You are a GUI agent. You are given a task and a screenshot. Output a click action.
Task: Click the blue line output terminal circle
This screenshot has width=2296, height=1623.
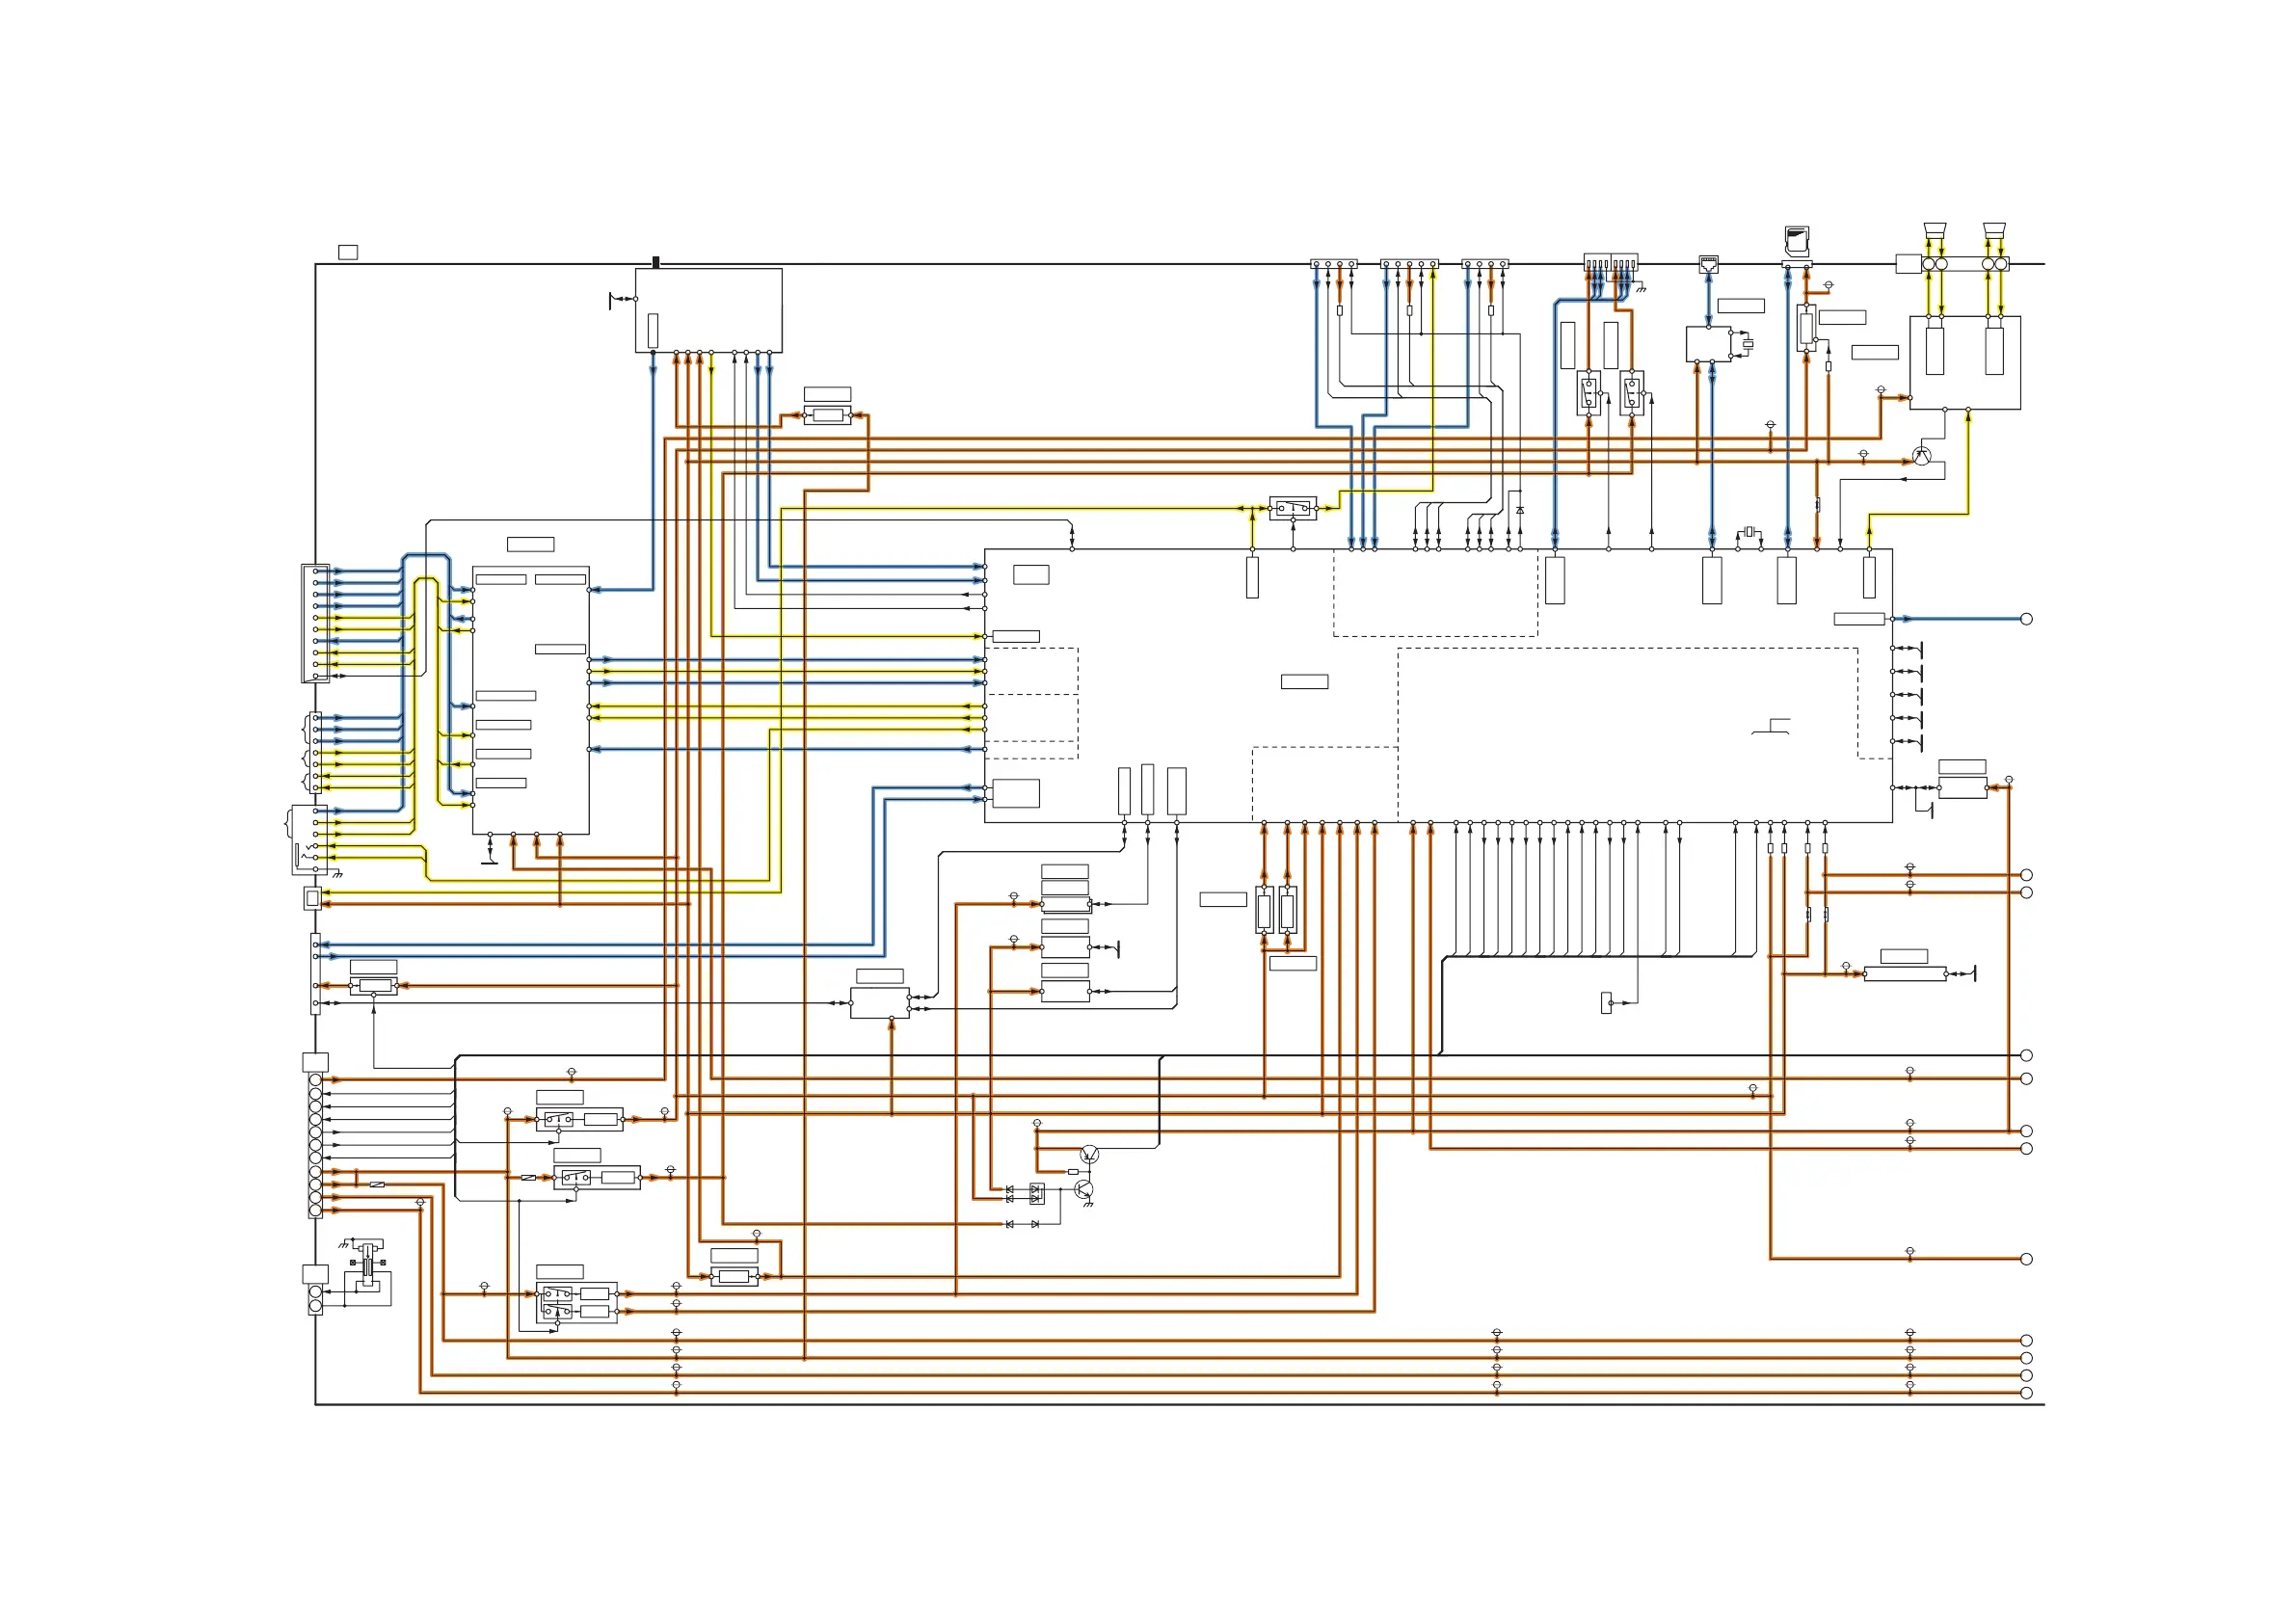[2026, 619]
